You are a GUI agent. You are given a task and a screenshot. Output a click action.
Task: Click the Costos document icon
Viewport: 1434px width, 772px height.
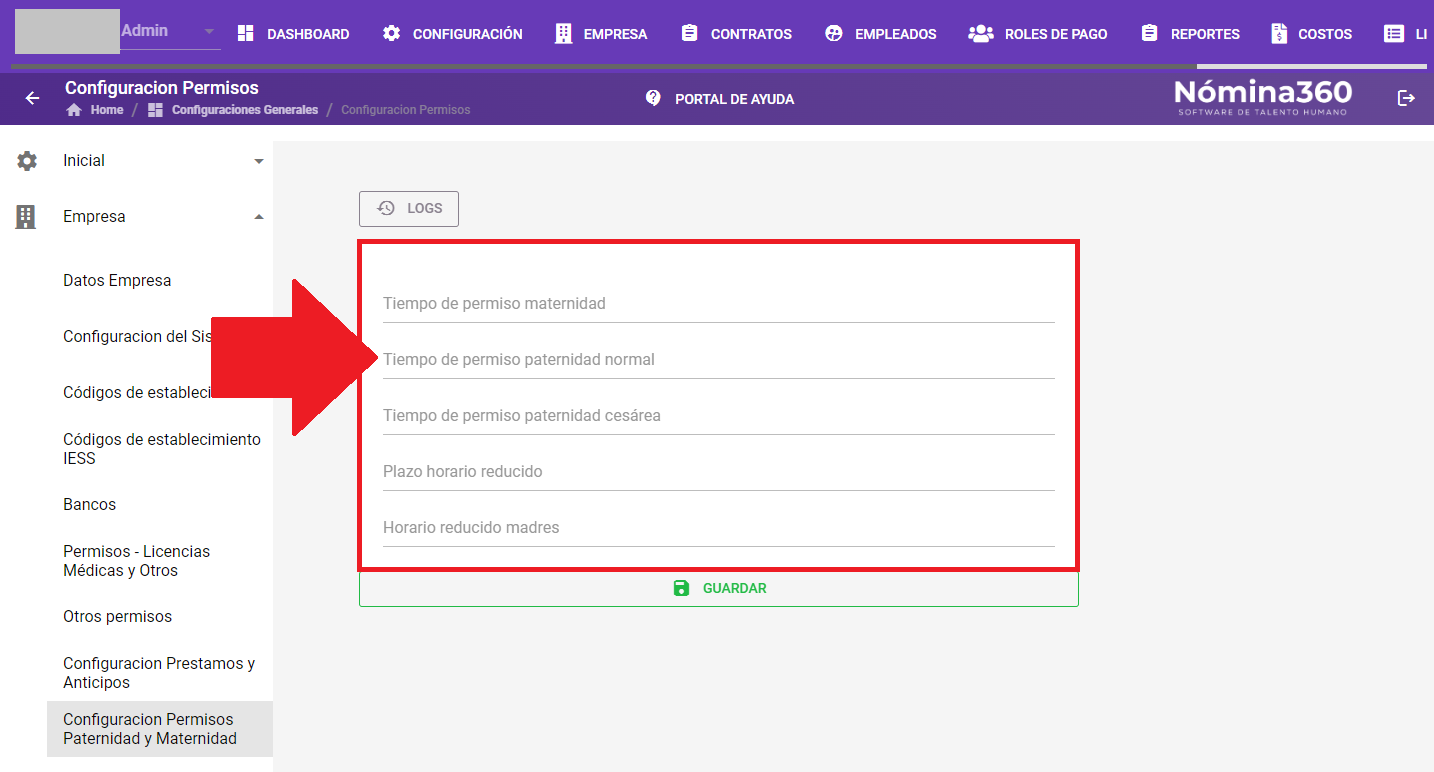coord(1279,33)
